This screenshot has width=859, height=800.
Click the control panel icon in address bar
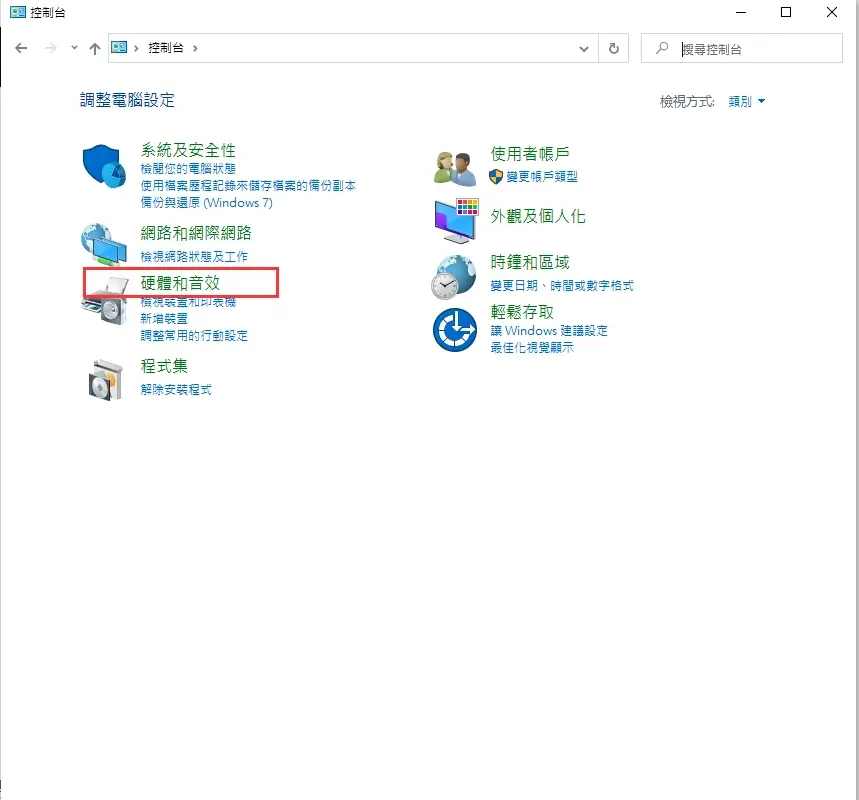[119, 48]
